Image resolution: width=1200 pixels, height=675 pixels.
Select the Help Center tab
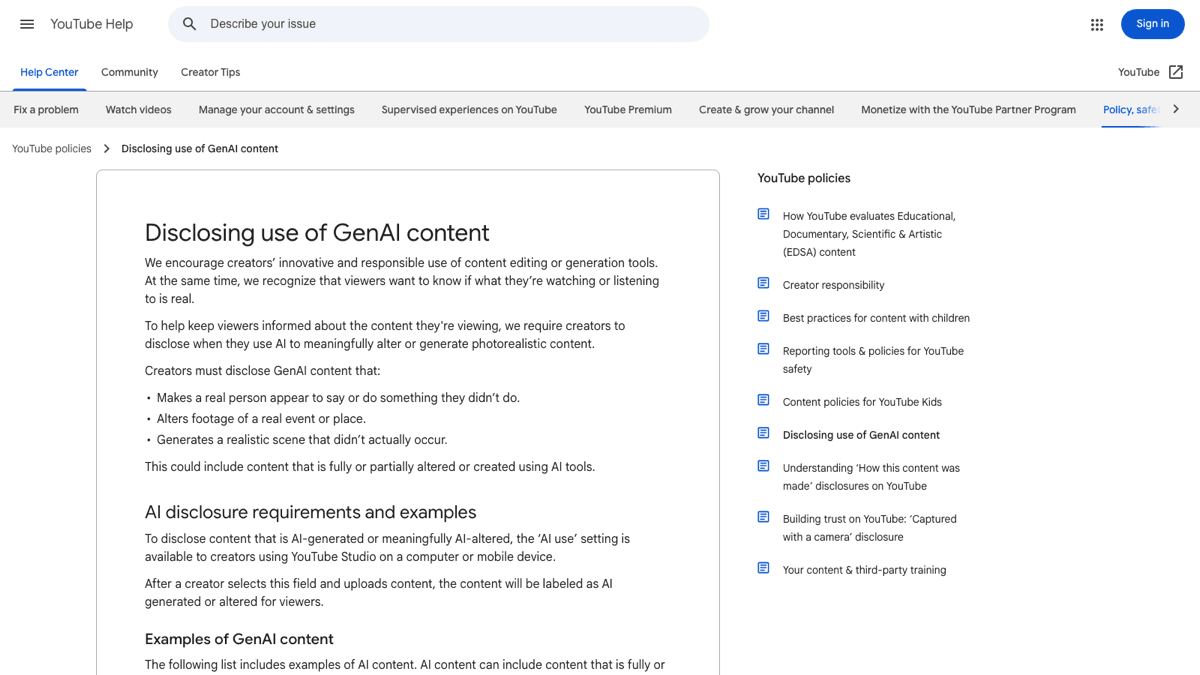pos(49,72)
